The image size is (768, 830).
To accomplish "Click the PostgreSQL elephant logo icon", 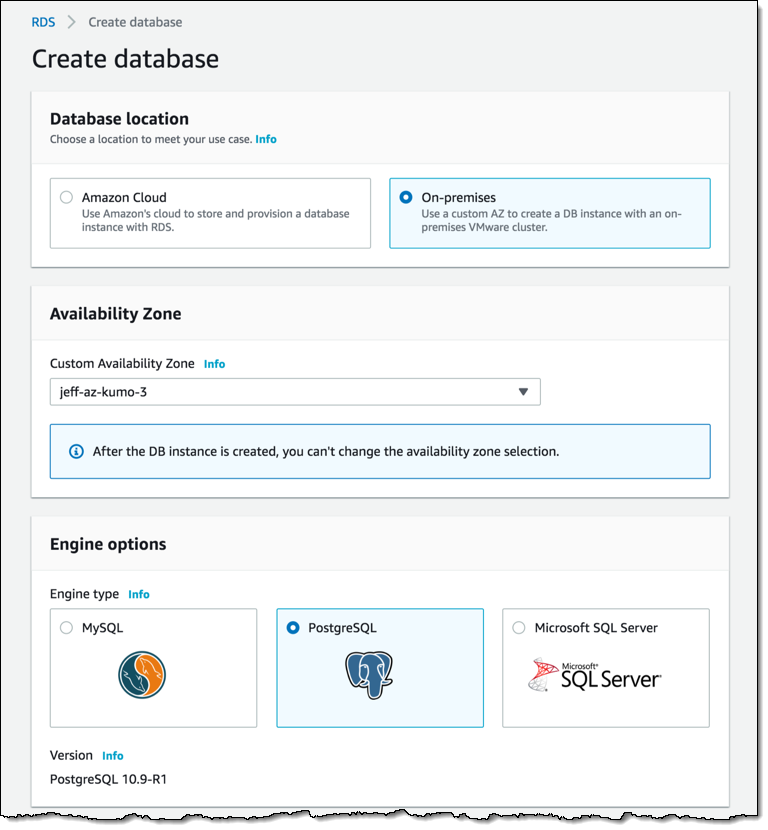I will coord(369,675).
